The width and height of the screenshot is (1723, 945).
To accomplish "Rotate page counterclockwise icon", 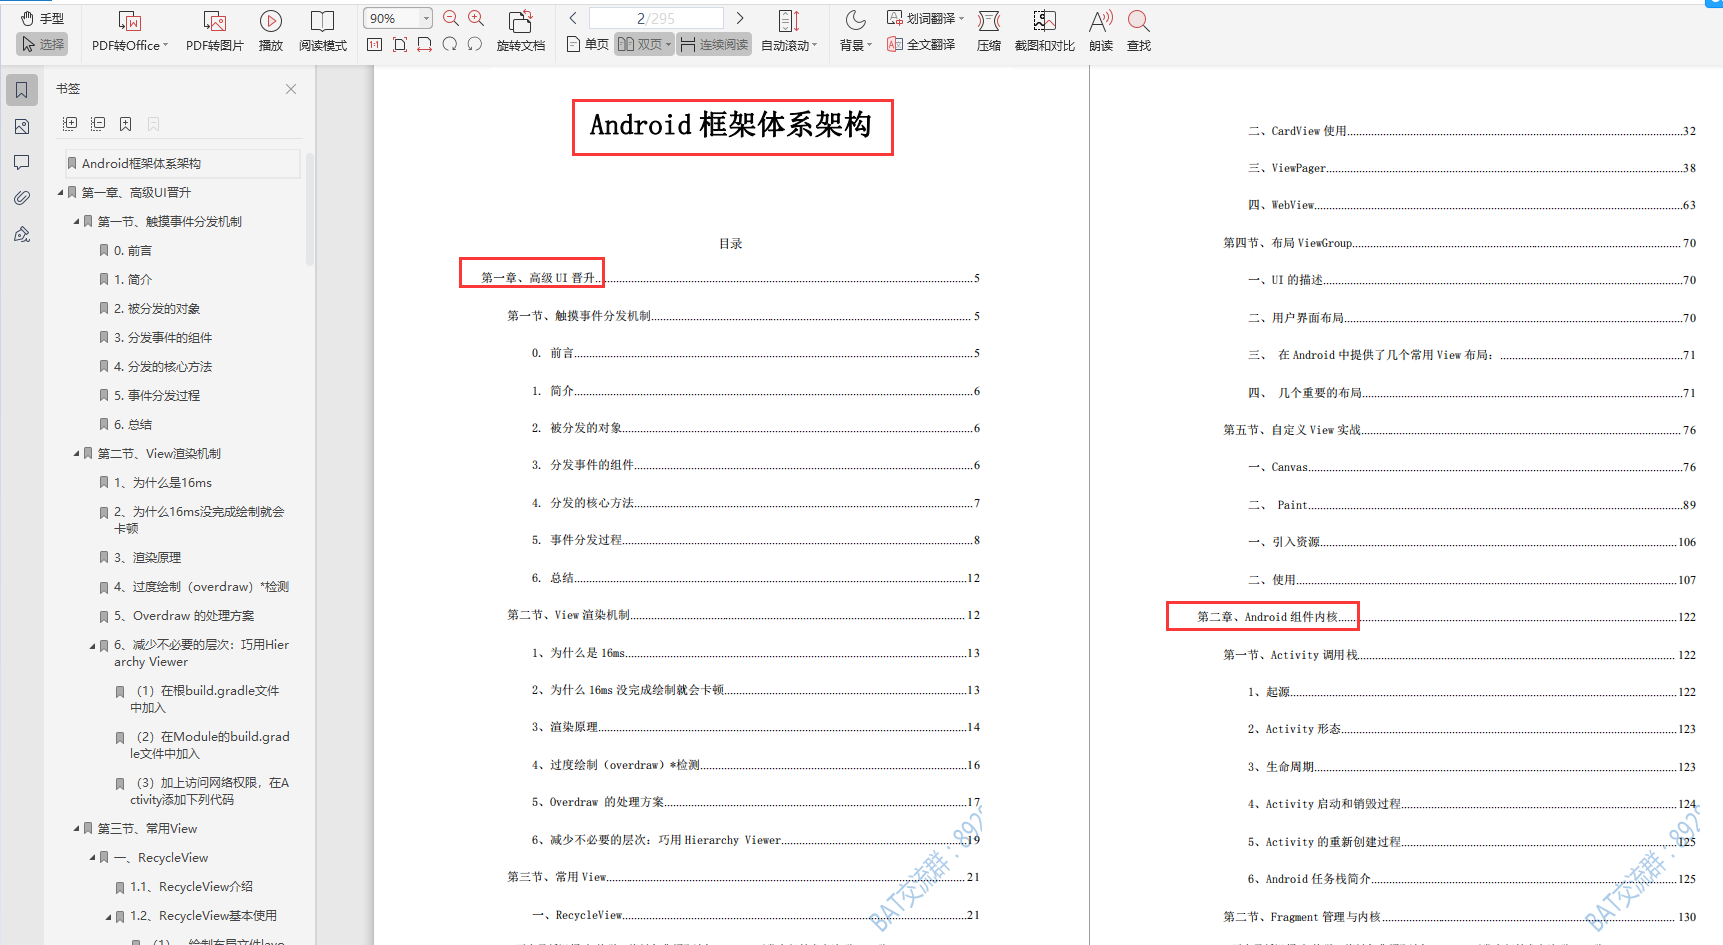I will point(475,44).
